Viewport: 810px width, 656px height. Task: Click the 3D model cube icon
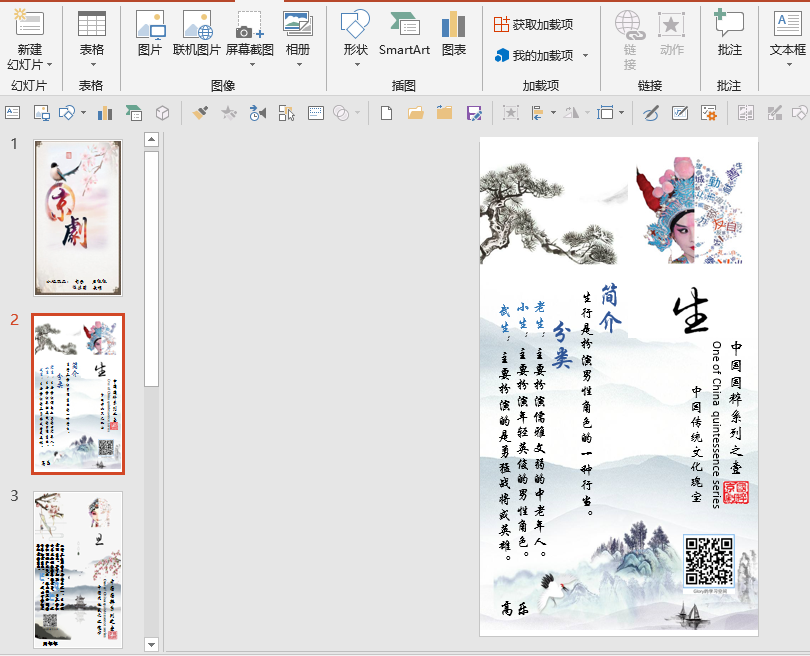coord(163,113)
